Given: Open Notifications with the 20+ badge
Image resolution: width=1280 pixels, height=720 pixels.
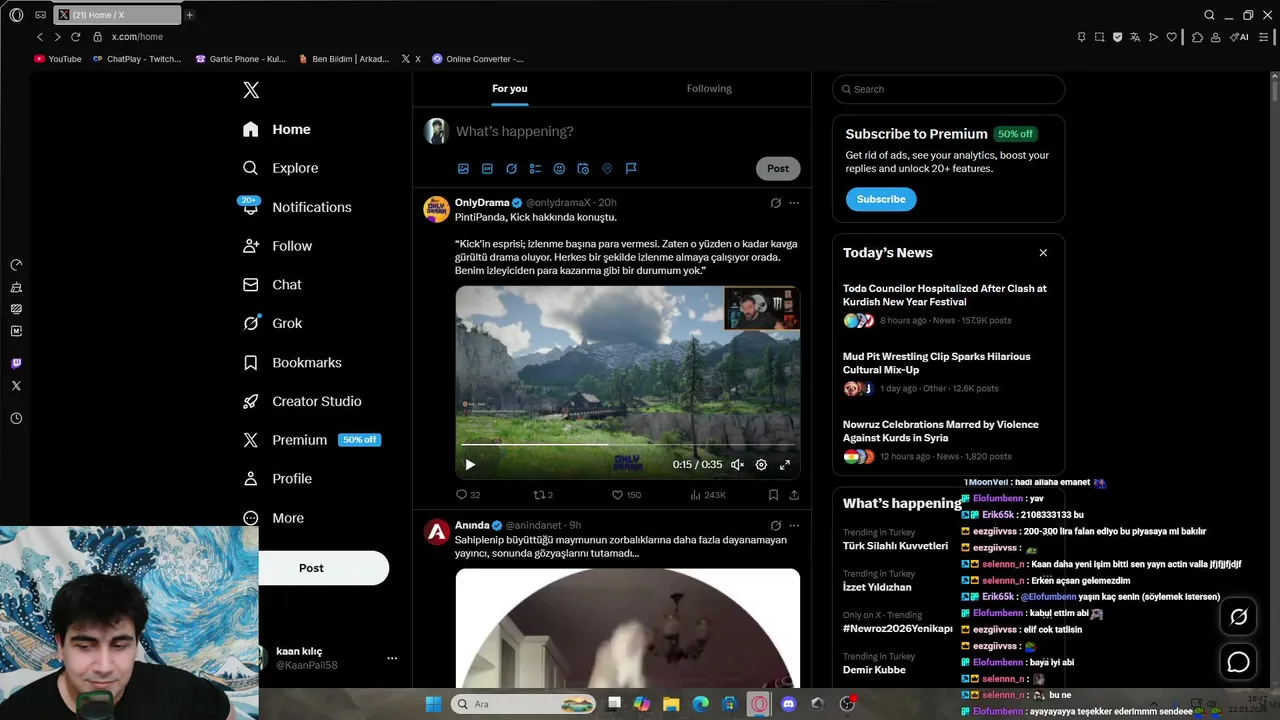Looking at the screenshot, I should [x=297, y=207].
